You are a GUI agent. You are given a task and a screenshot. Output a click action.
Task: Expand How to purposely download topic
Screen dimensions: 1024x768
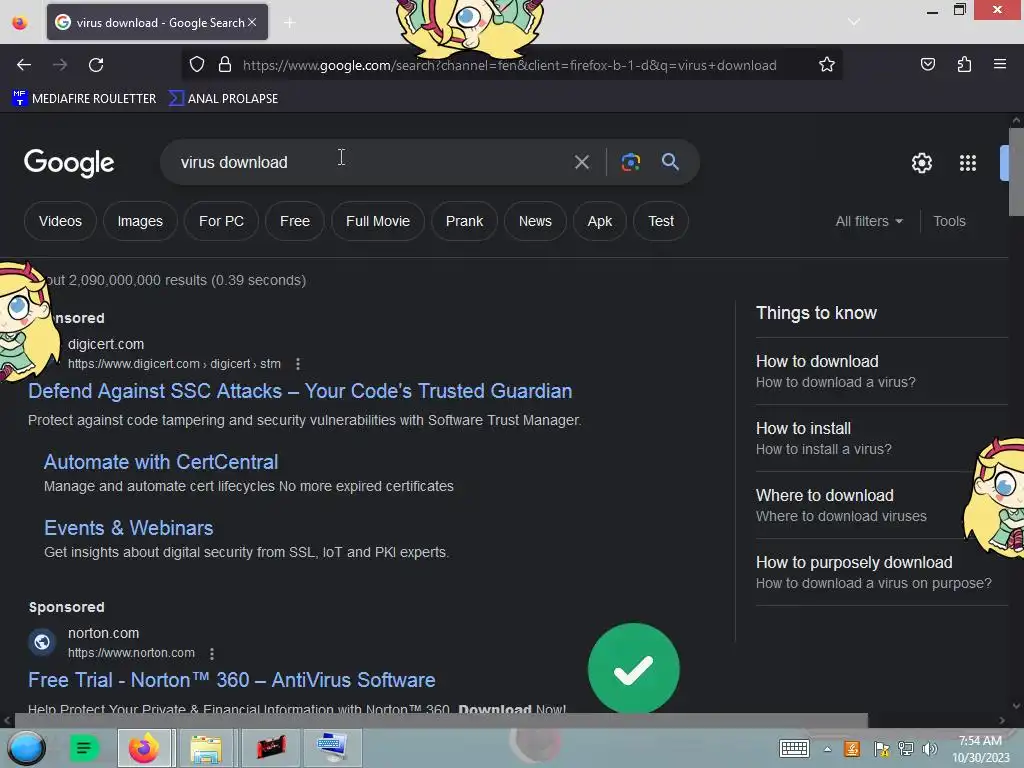point(882,572)
